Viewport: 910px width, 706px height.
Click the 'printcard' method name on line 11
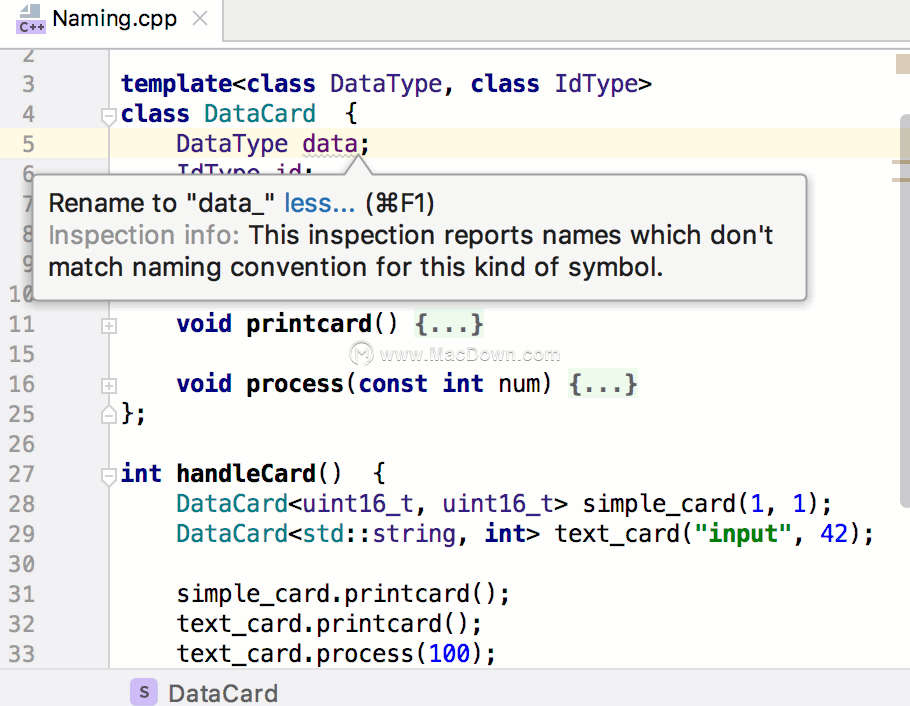click(309, 324)
